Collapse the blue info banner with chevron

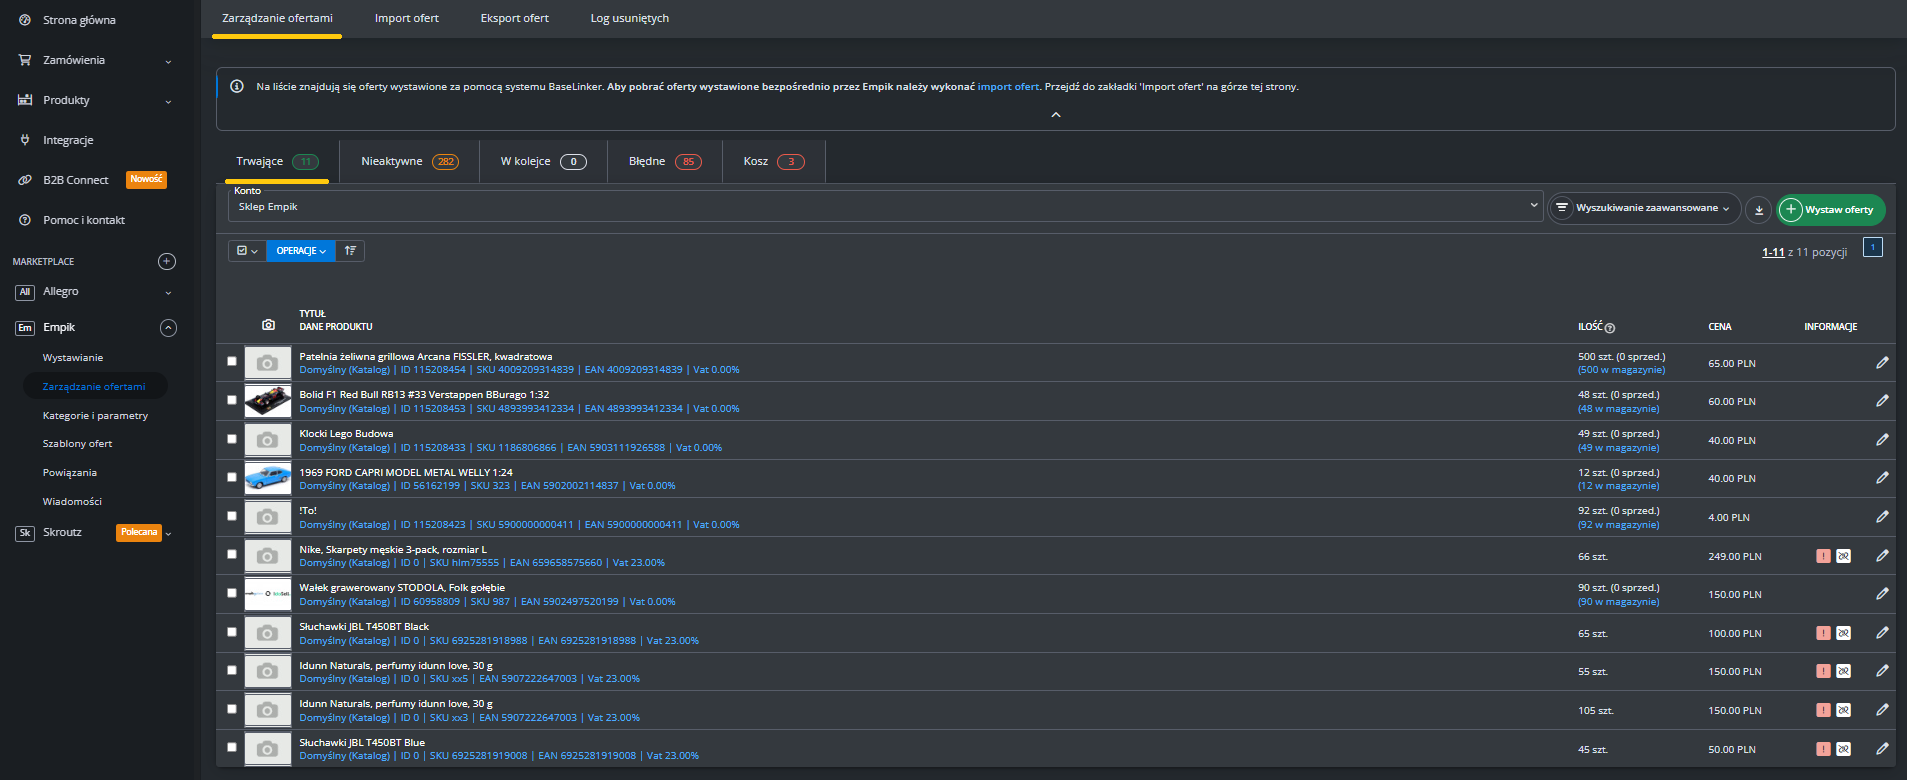coord(1055,115)
